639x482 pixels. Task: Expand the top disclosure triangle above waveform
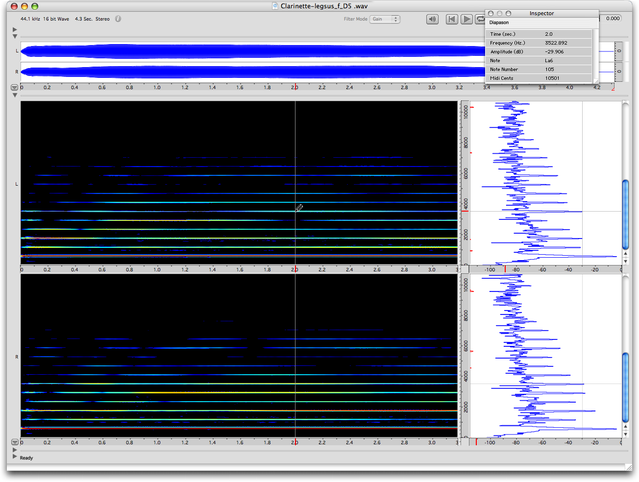click(x=14, y=28)
